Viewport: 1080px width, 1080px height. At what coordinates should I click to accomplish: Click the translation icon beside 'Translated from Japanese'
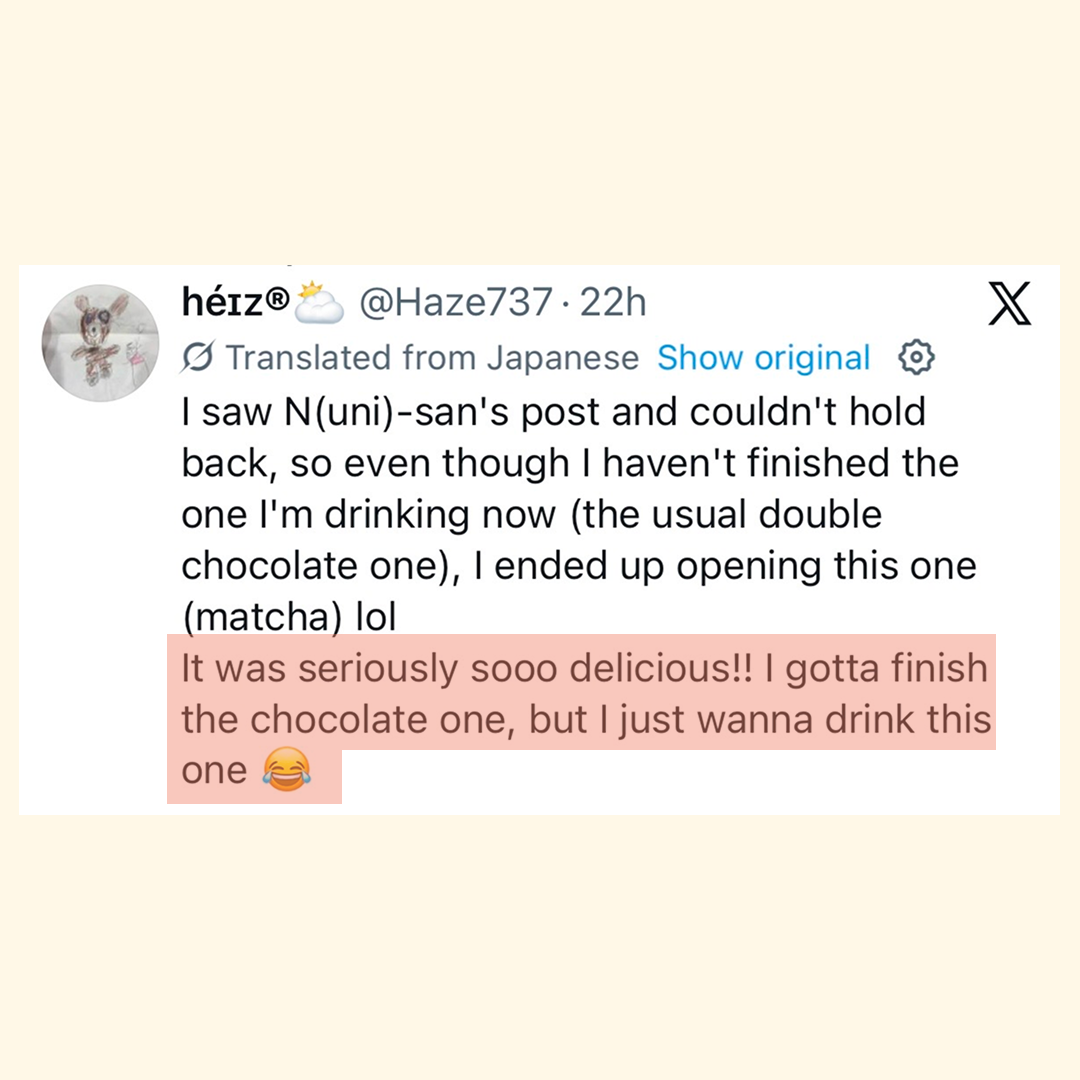tap(199, 357)
